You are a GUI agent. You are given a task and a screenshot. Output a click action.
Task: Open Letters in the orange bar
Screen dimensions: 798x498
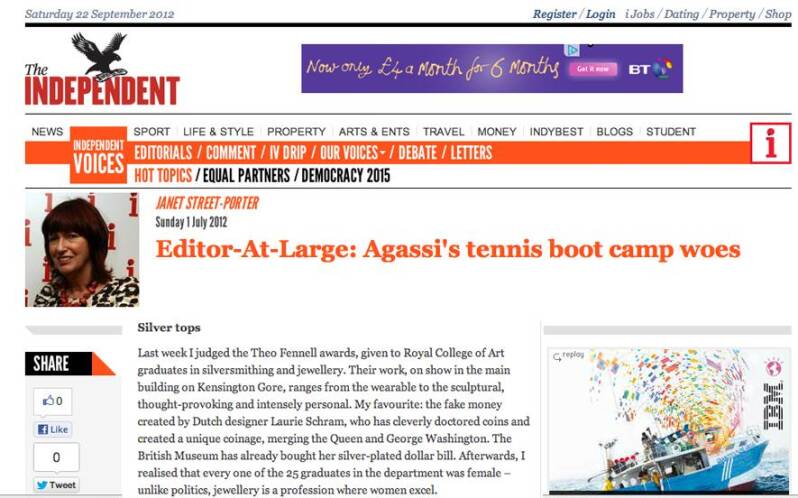(471, 153)
